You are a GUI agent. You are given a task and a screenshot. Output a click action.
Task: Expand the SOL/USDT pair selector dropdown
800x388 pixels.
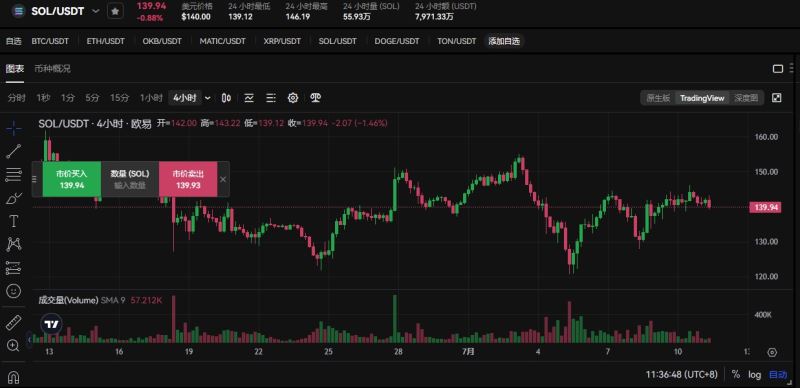click(95, 11)
